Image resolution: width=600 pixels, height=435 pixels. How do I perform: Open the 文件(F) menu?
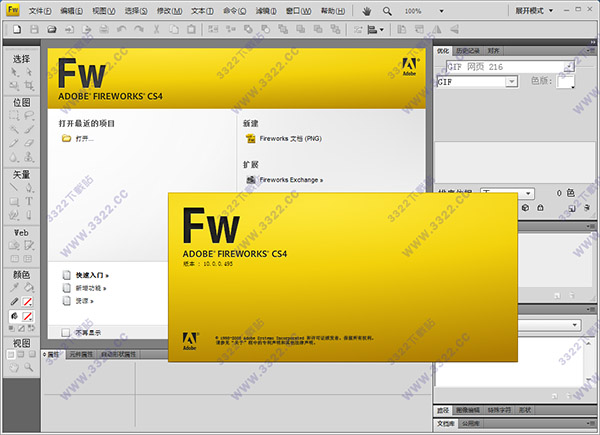coord(40,11)
